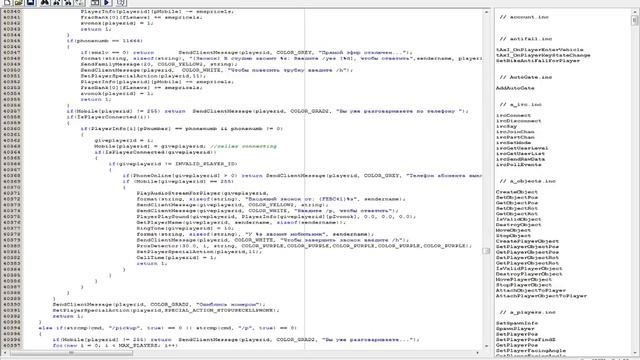Select StopObject in the function list
The image size is (640, 360).
(513, 236)
